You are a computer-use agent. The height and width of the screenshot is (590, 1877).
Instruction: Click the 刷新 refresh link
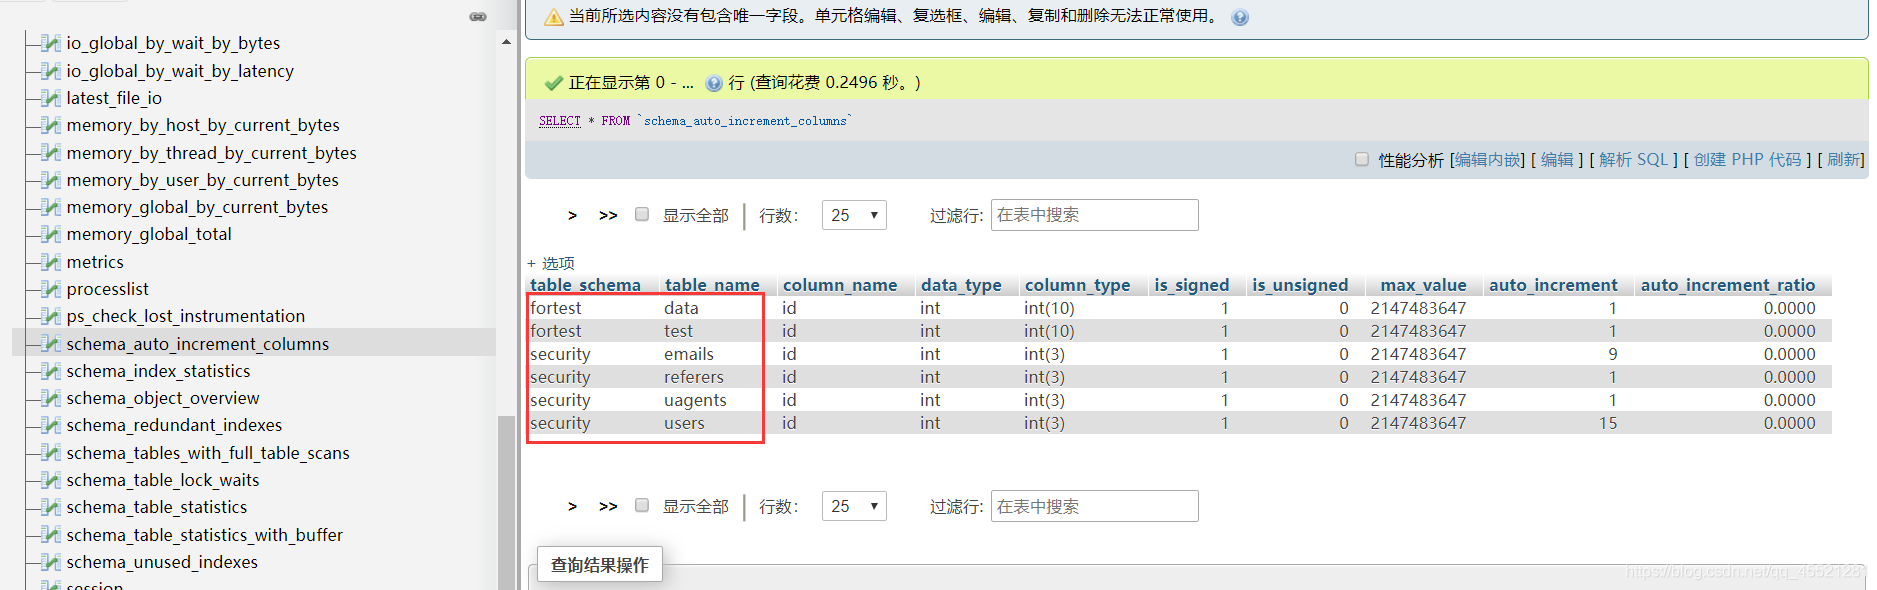(x=1843, y=160)
